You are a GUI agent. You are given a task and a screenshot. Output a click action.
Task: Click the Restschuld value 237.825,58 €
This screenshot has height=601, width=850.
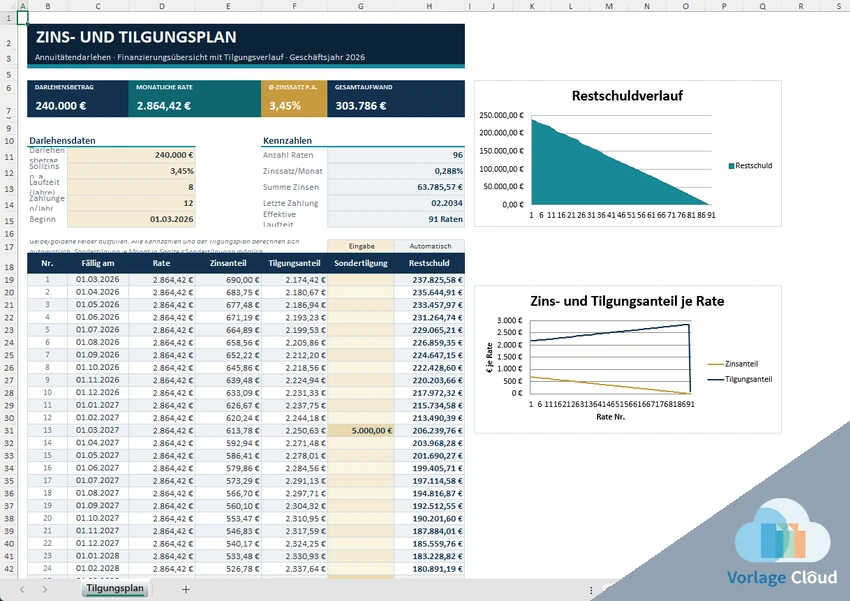coord(430,280)
